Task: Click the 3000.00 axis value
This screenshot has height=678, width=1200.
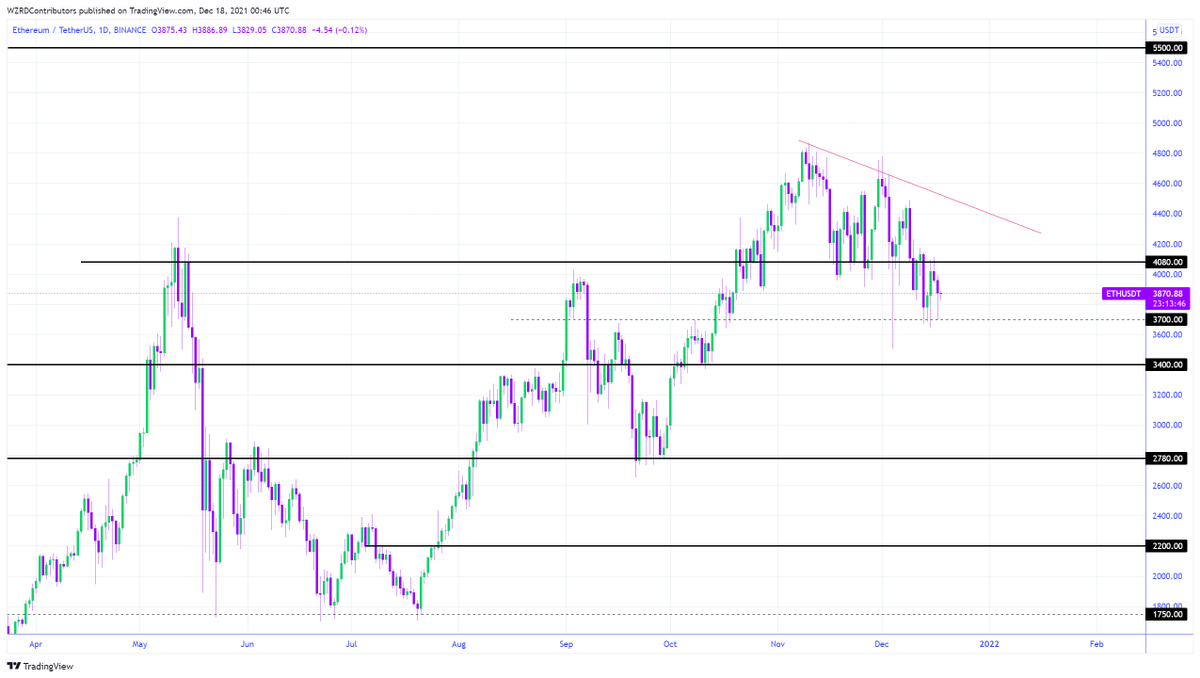Action: pyautogui.click(x=1166, y=425)
